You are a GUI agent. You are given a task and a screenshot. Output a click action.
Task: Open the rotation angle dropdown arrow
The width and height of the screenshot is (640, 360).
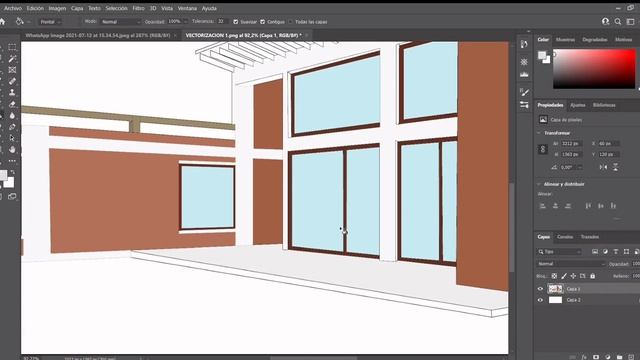coord(580,167)
